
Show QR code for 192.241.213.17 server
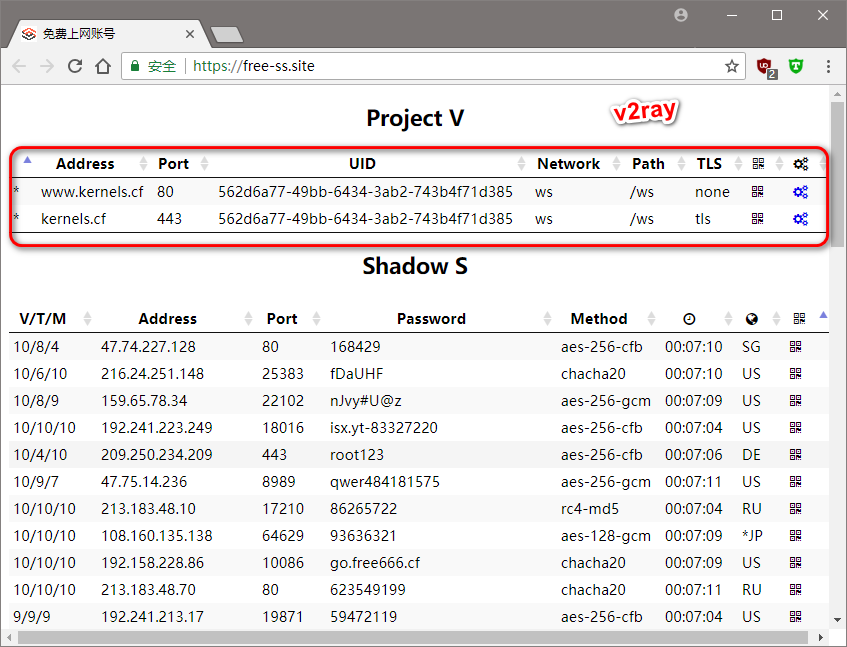(x=795, y=617)
